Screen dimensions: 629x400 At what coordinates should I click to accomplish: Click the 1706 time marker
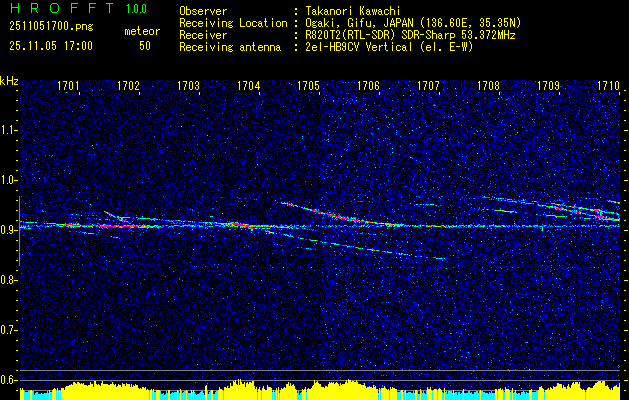pos(368,86)
